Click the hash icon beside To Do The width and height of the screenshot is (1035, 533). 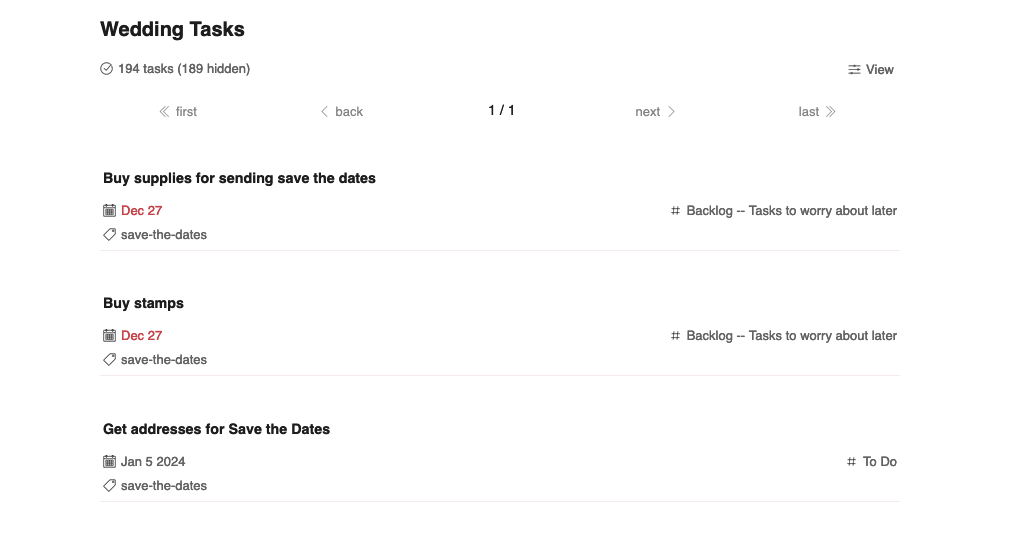(852, 462)
